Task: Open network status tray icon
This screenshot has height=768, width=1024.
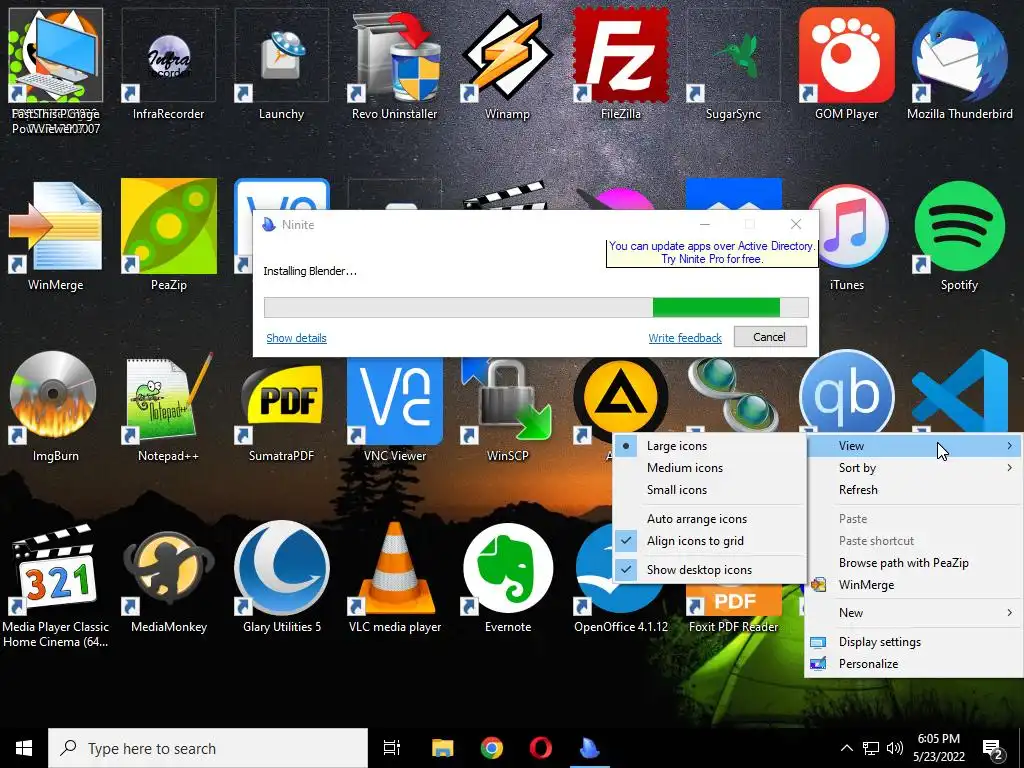Action: pos(871,748)
